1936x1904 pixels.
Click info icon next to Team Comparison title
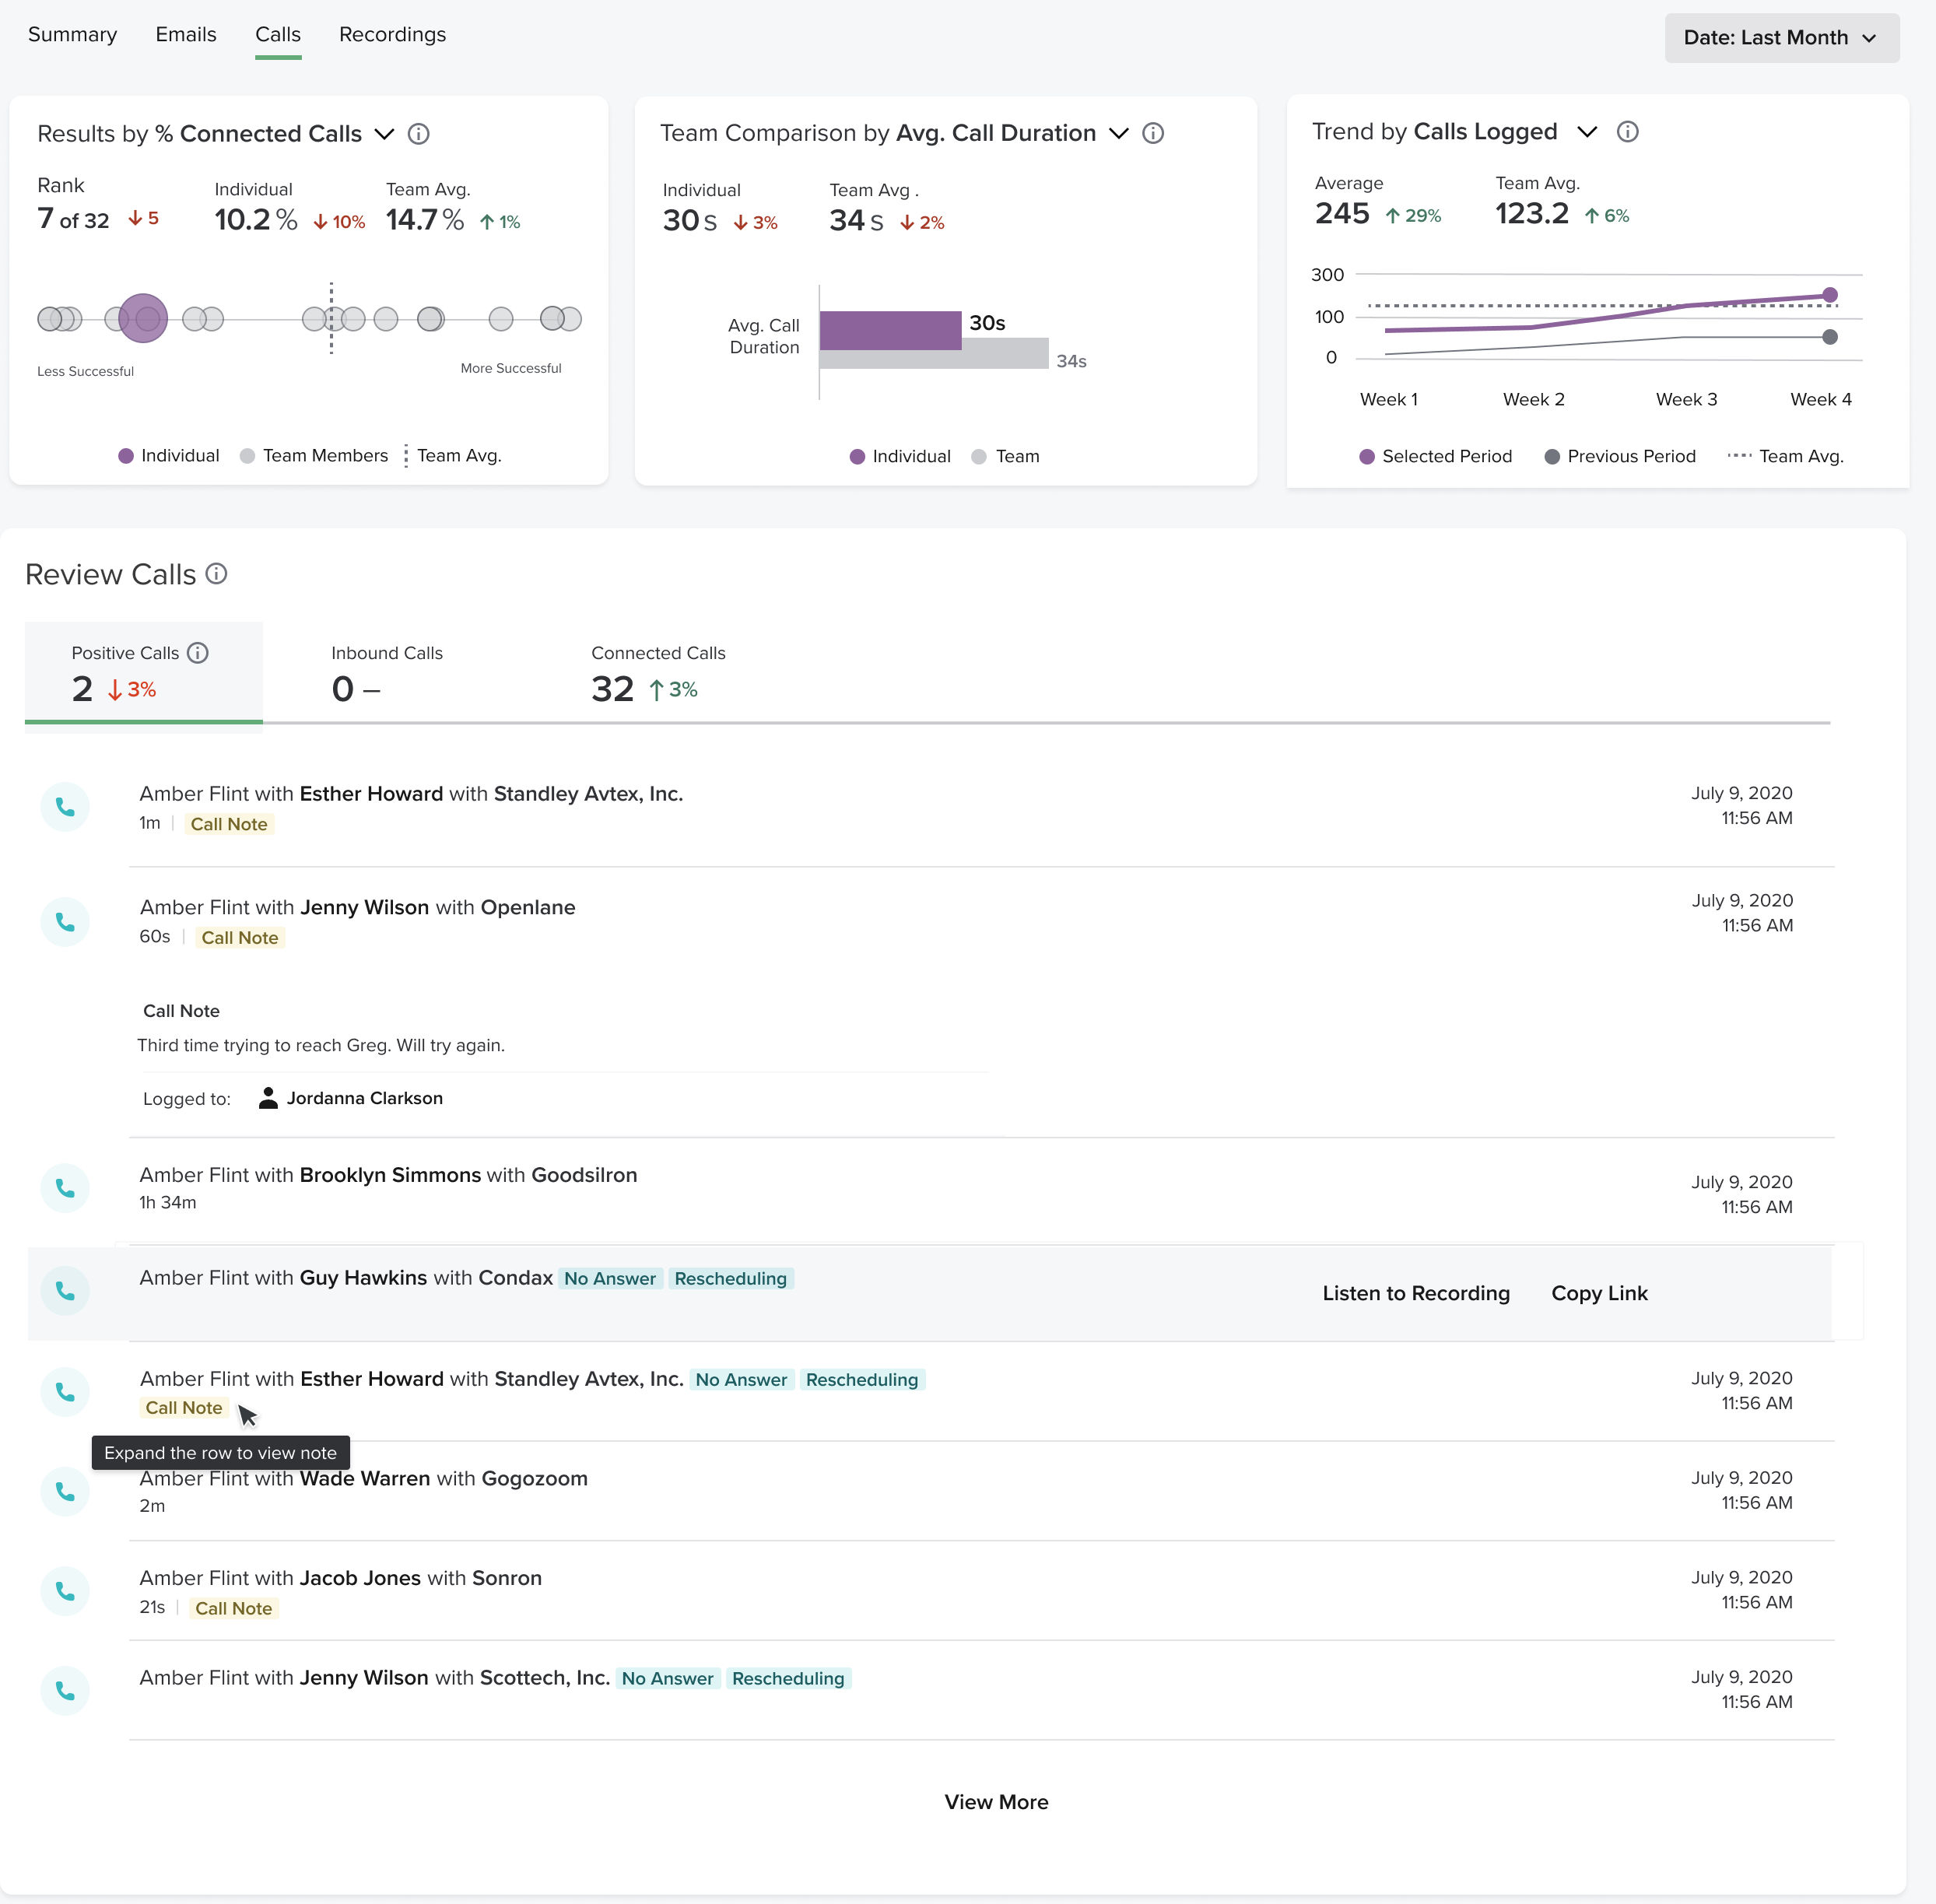(x=1153, y=133)
